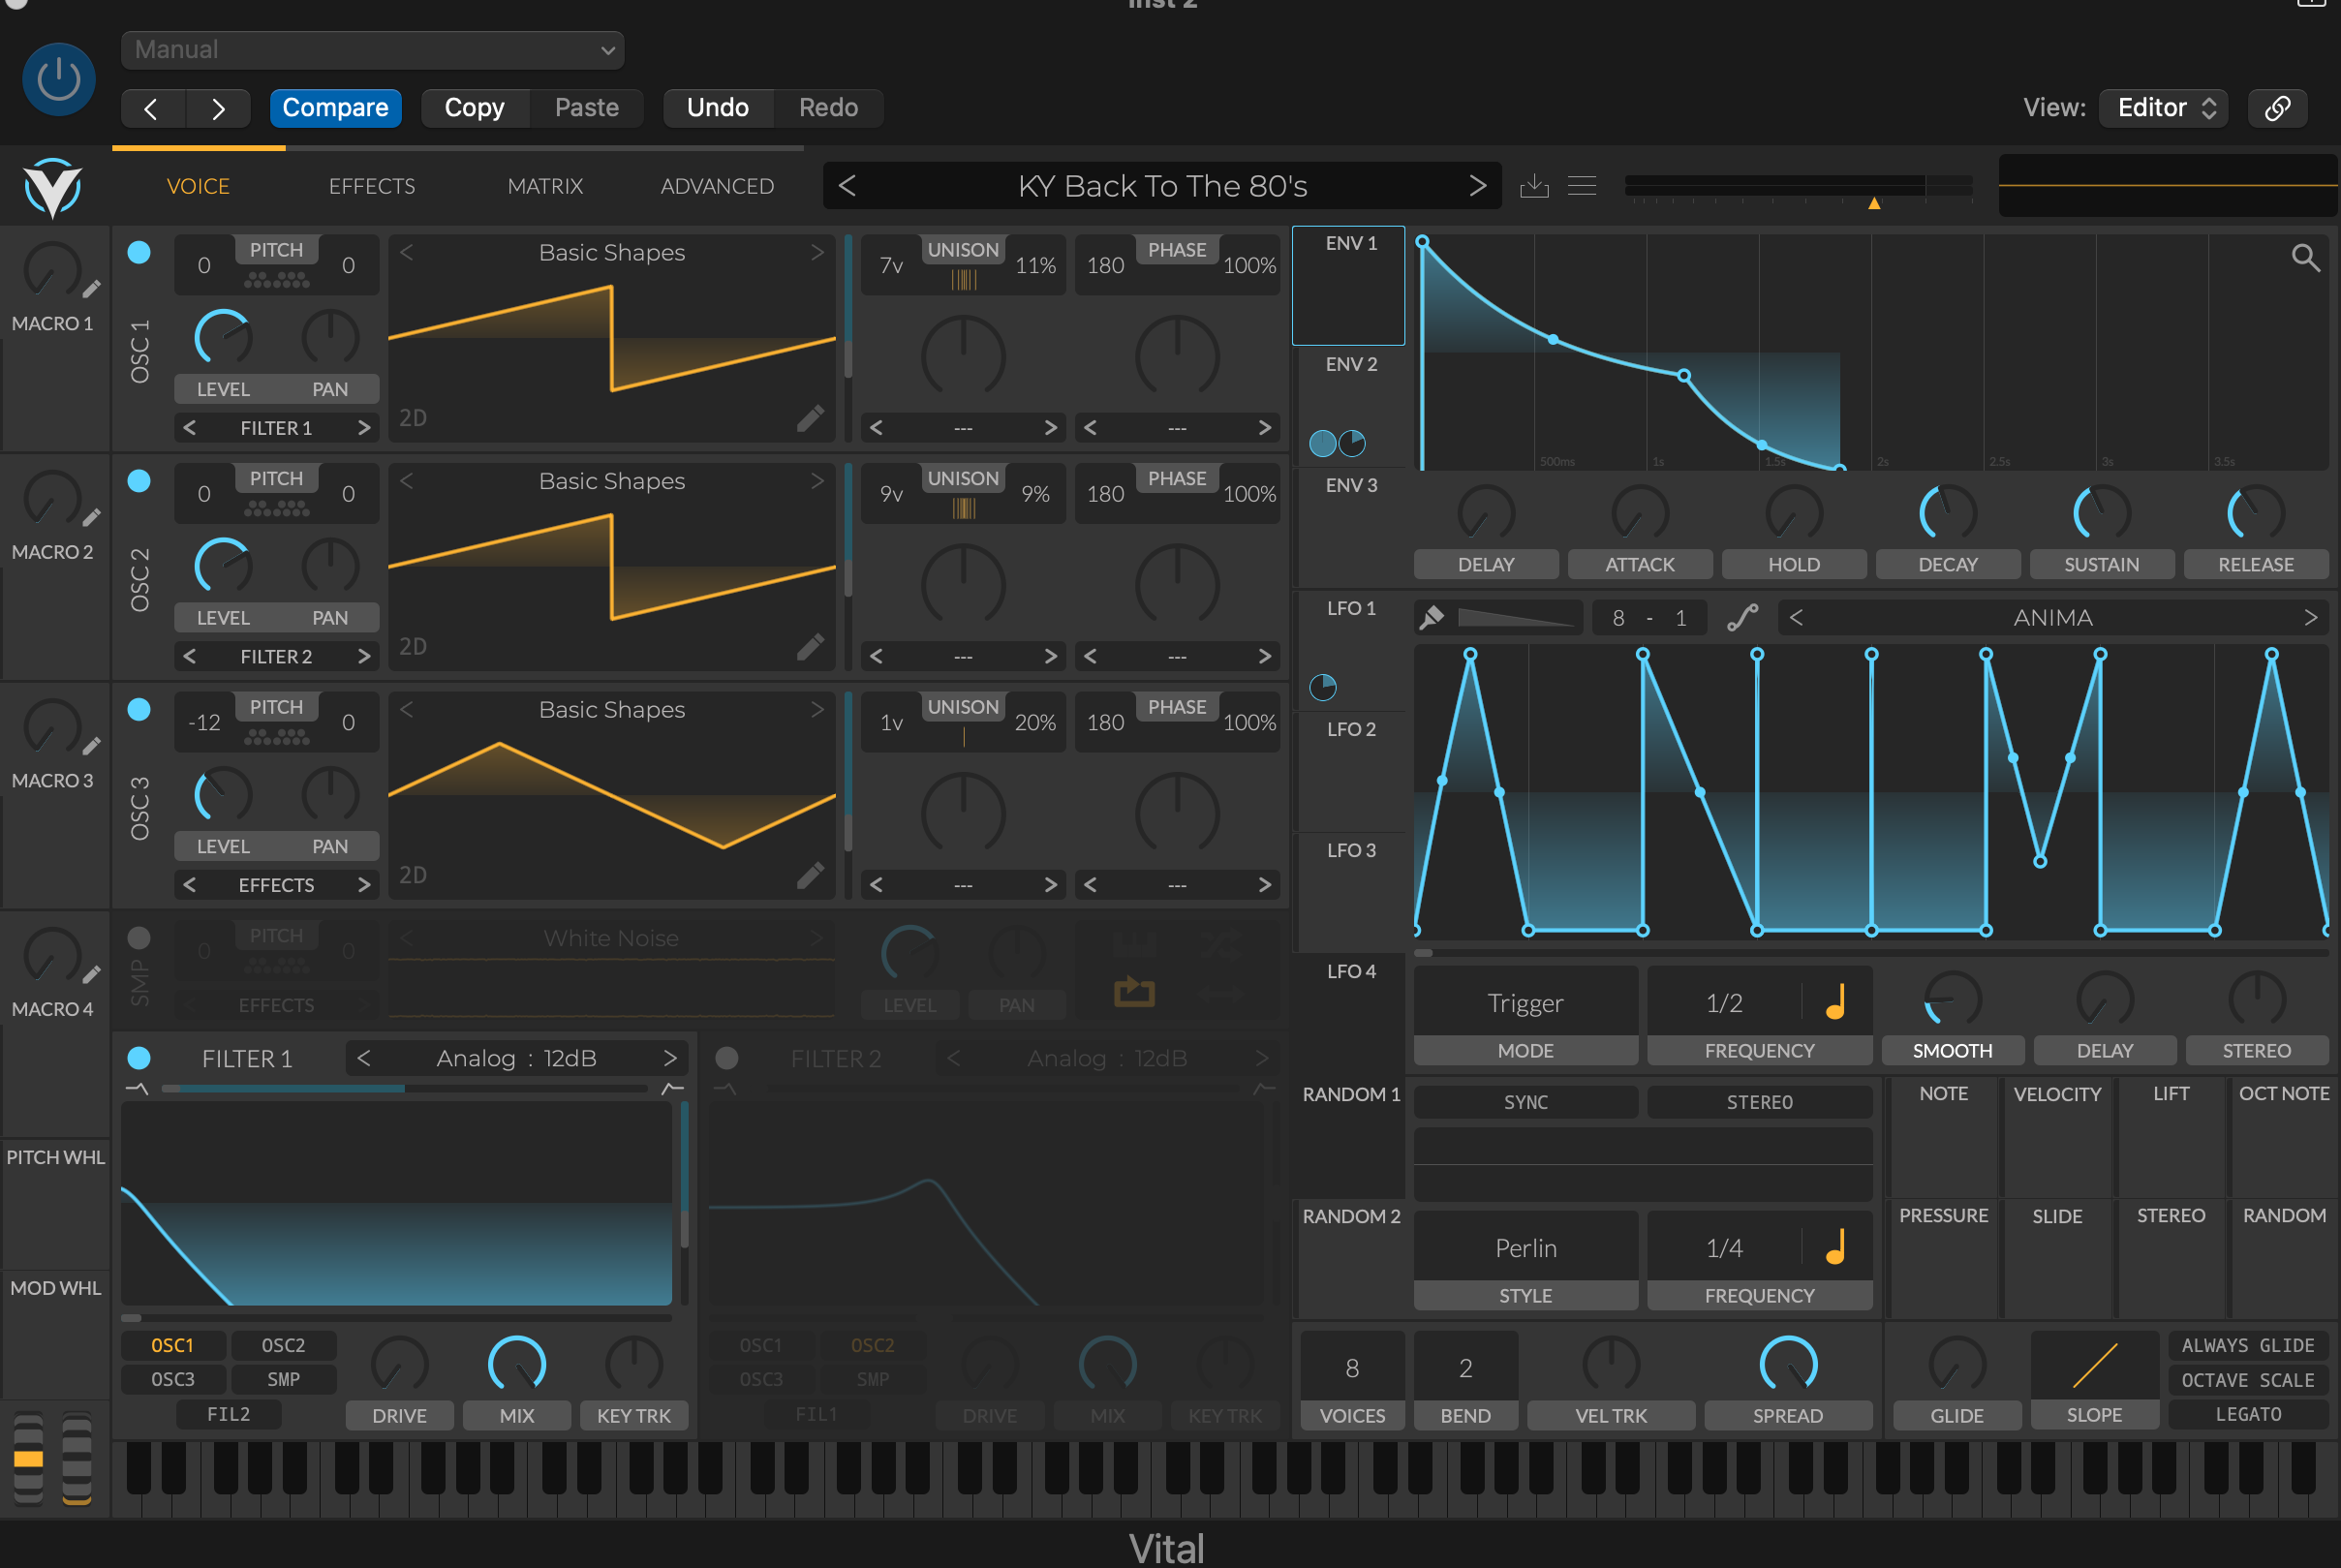Screen dimensions: 2341x1568
Task: Open the hamburger menu next to the preset name
Action: tap(1582, 186)
